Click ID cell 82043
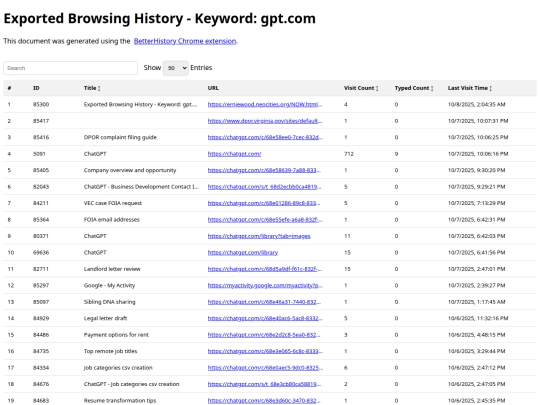Screen dimensions: 540x405 coord(41,187)
